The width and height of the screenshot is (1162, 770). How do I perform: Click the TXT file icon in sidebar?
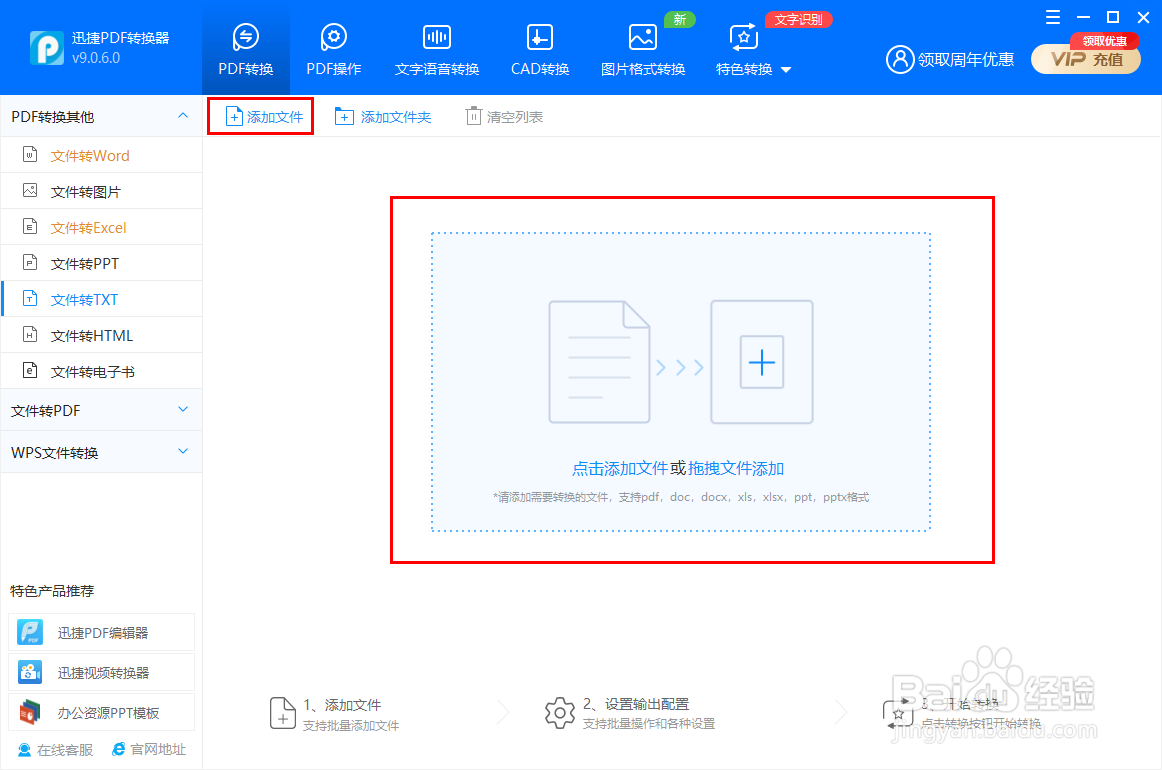(30, 299)
